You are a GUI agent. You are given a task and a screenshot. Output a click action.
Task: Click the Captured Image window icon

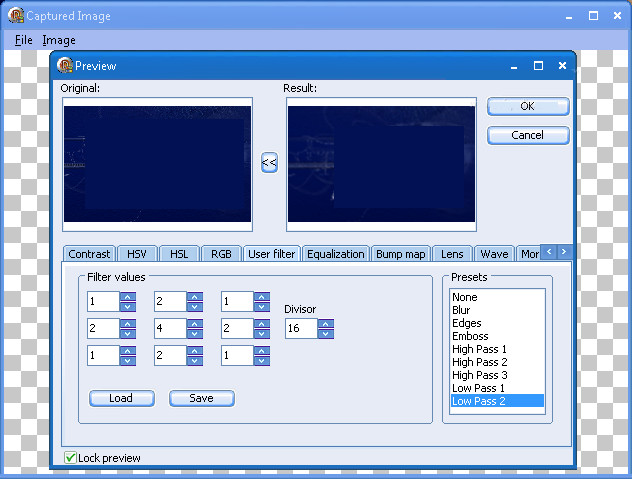16,15
